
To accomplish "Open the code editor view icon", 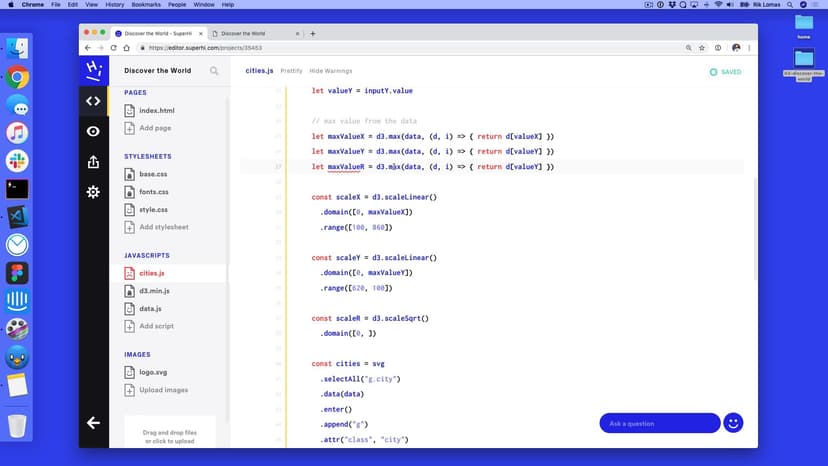I will click(93, 100).
